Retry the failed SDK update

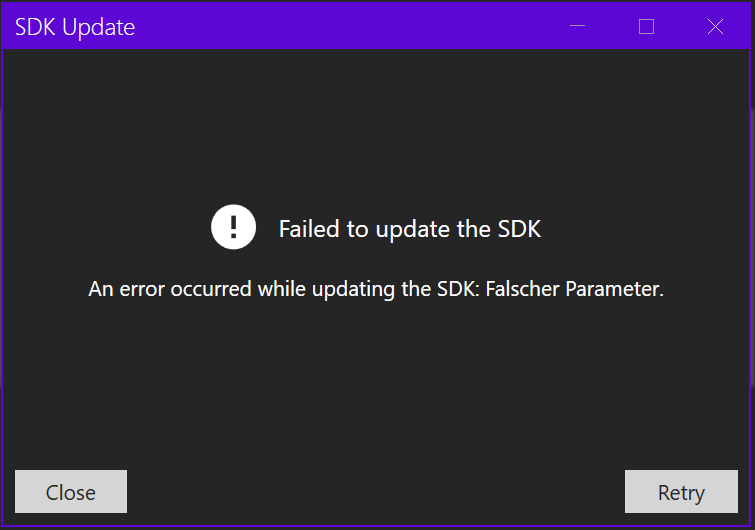coord(681,492)
